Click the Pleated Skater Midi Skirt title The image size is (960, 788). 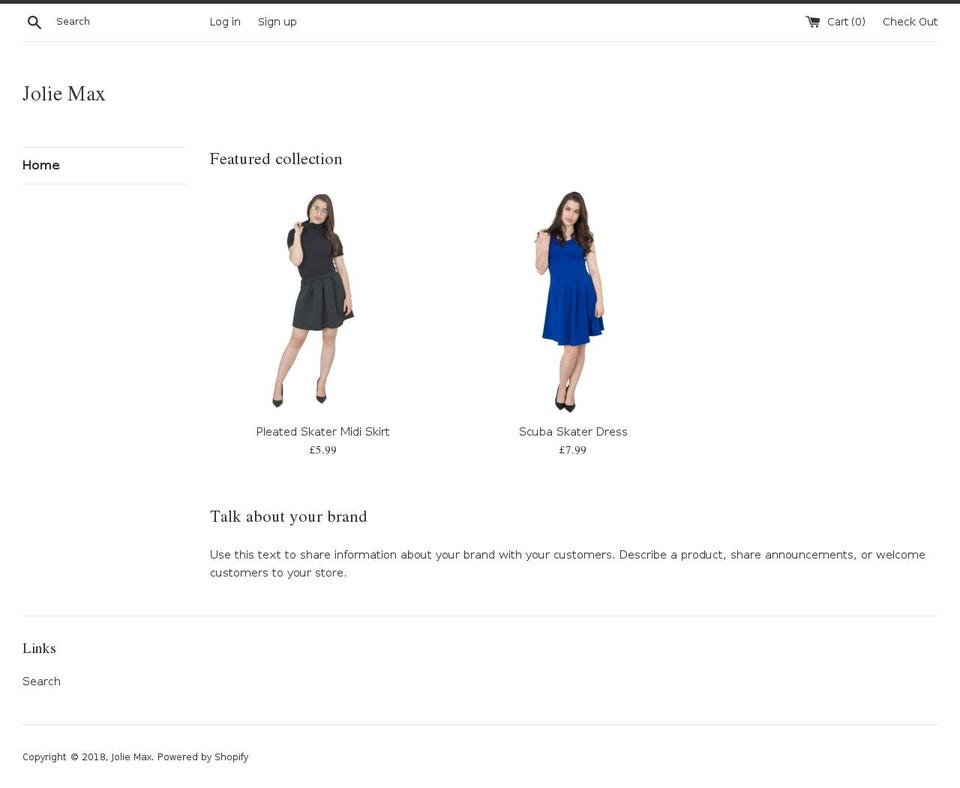(323, 432)
